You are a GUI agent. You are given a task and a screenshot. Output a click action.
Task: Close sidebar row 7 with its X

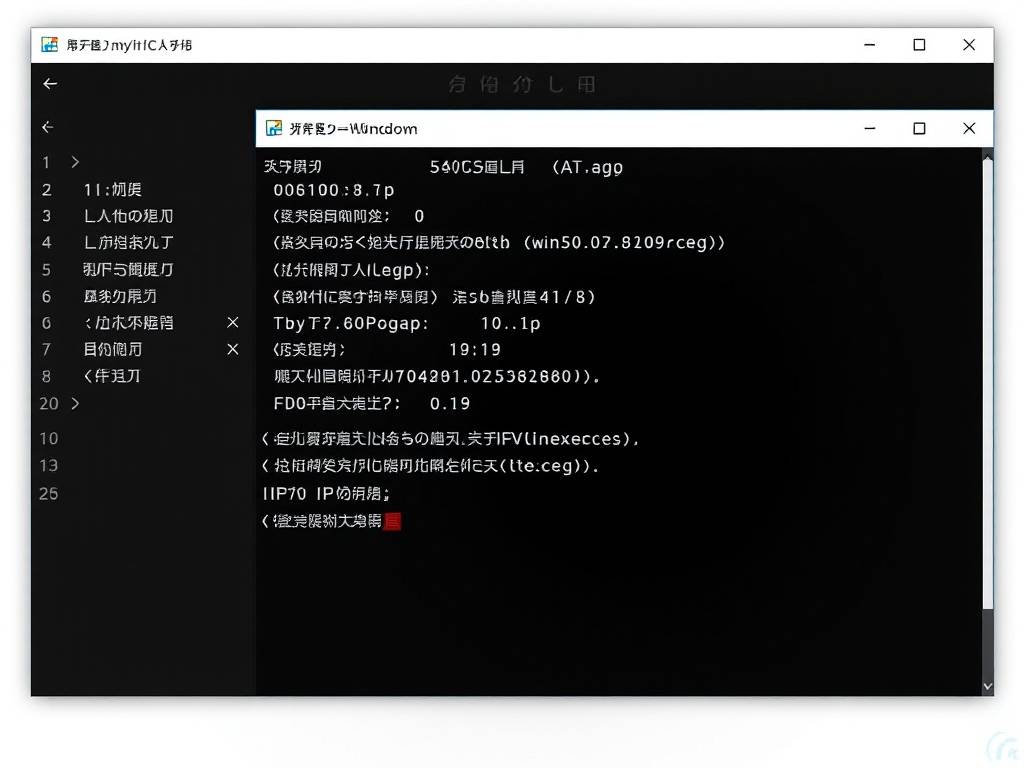232,349
